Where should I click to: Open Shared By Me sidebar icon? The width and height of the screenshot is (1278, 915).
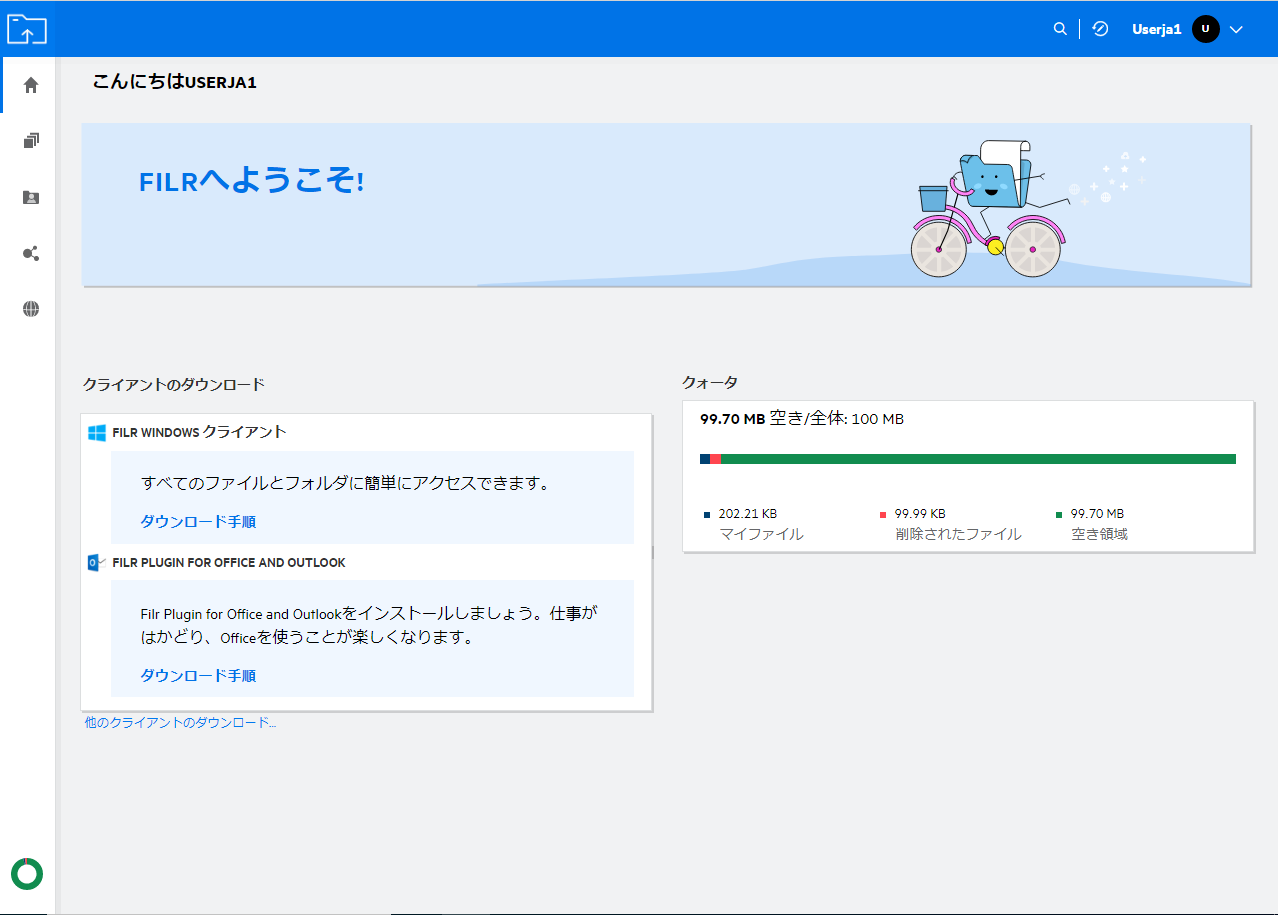(31, 253)
